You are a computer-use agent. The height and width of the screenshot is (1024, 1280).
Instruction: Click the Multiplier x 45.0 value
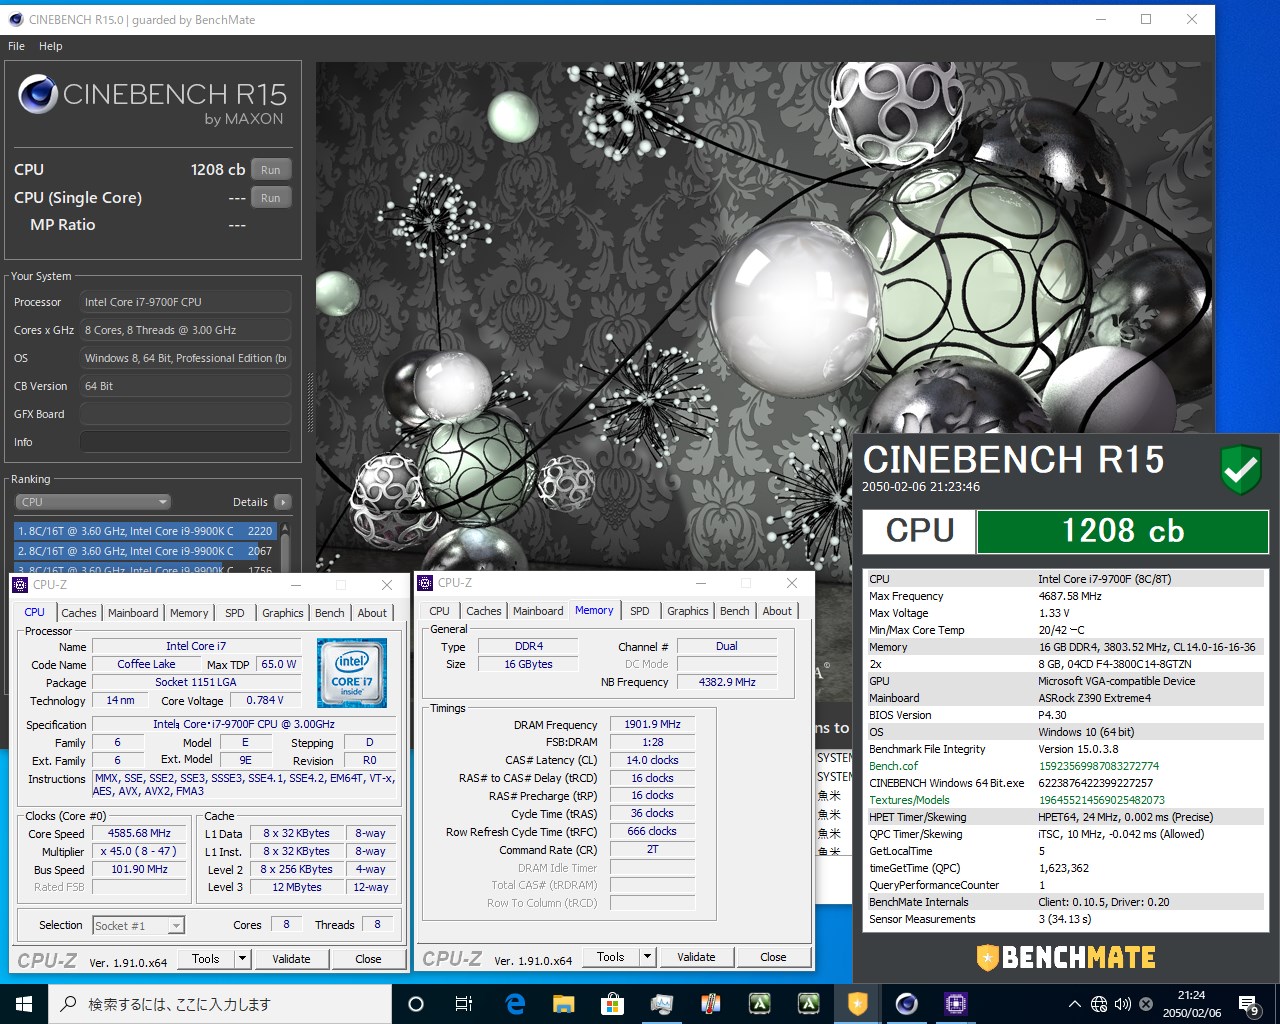click(x=139, y=851)
